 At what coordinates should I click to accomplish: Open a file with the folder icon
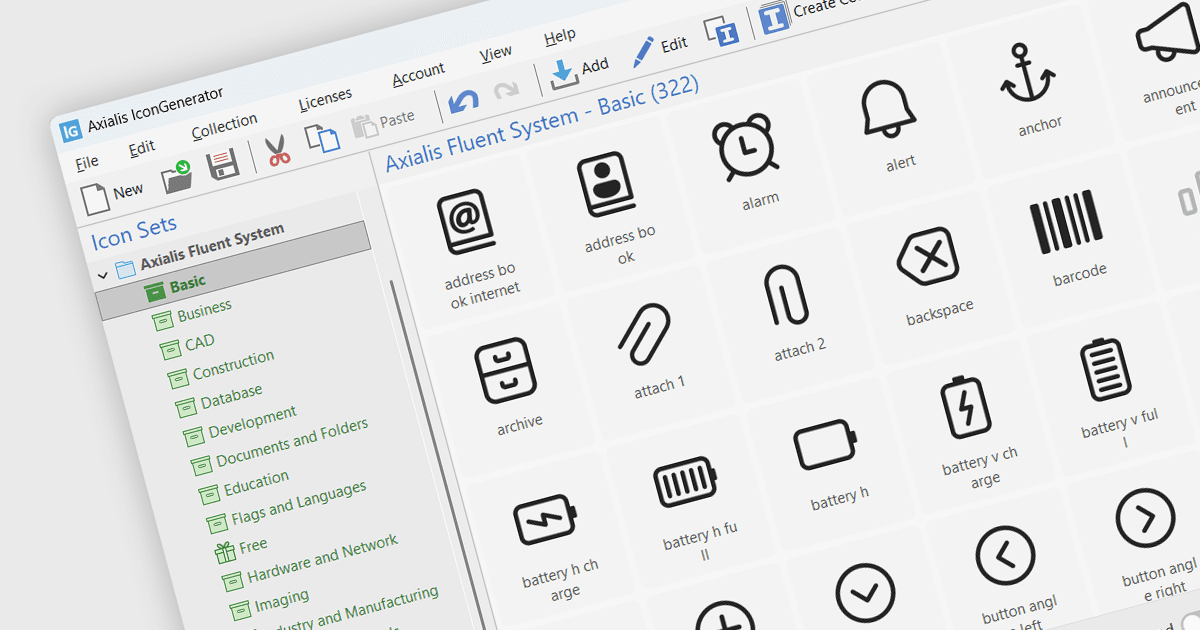tap(177, 179)
